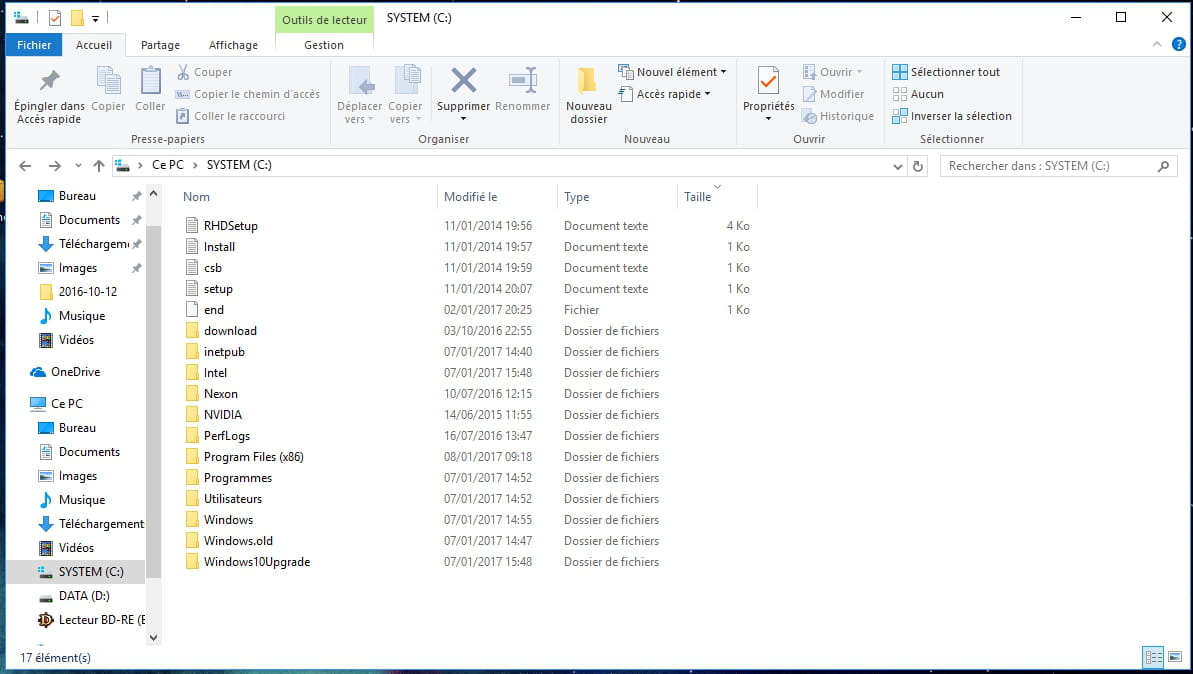This screenshot has height=674, width=1193.
Task: Click SYSTEM (C:) in address breadcrumb
Action: click(x=239, y=165)
